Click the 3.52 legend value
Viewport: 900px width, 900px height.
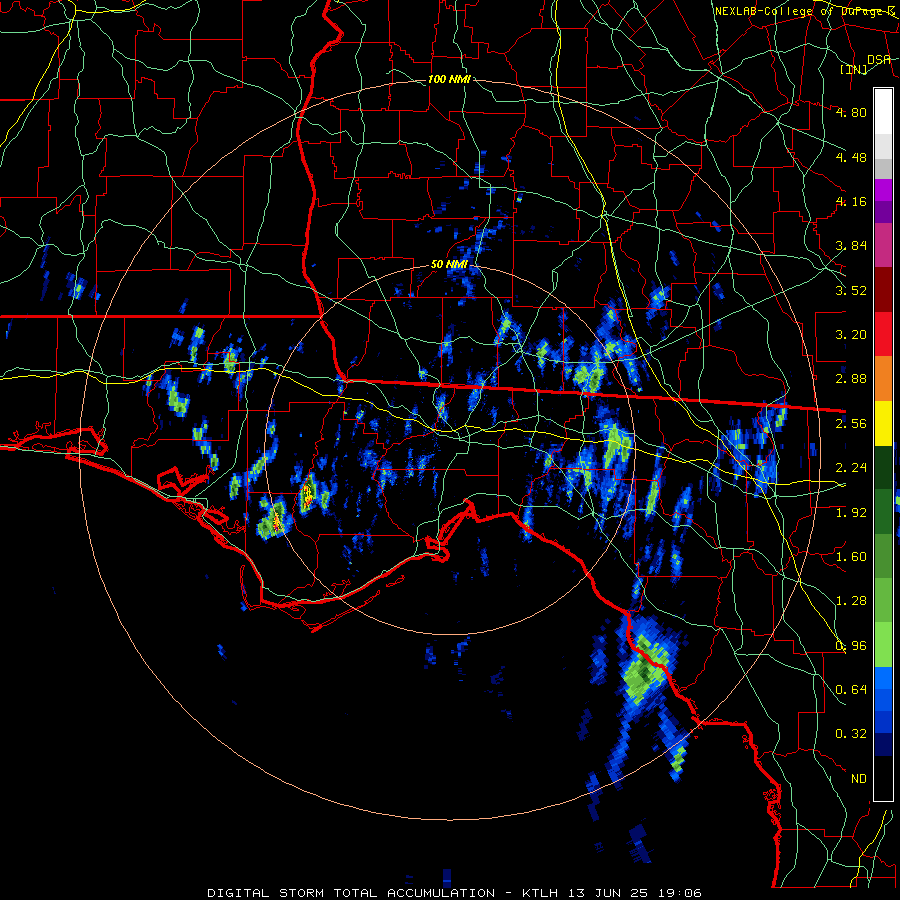(851, 290)
